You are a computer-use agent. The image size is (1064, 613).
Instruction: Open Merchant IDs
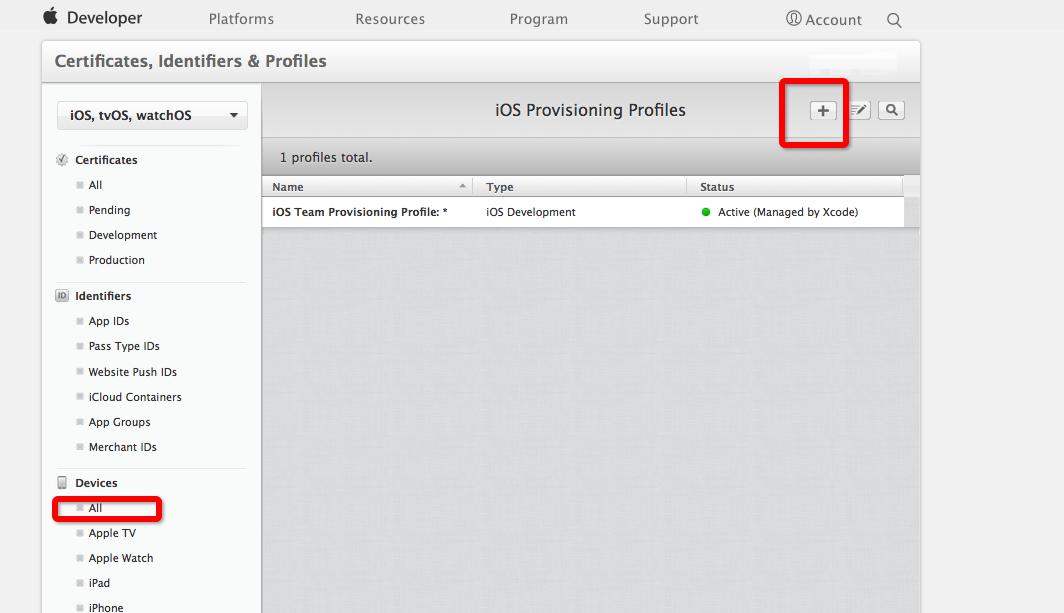(x=123, y=447)
